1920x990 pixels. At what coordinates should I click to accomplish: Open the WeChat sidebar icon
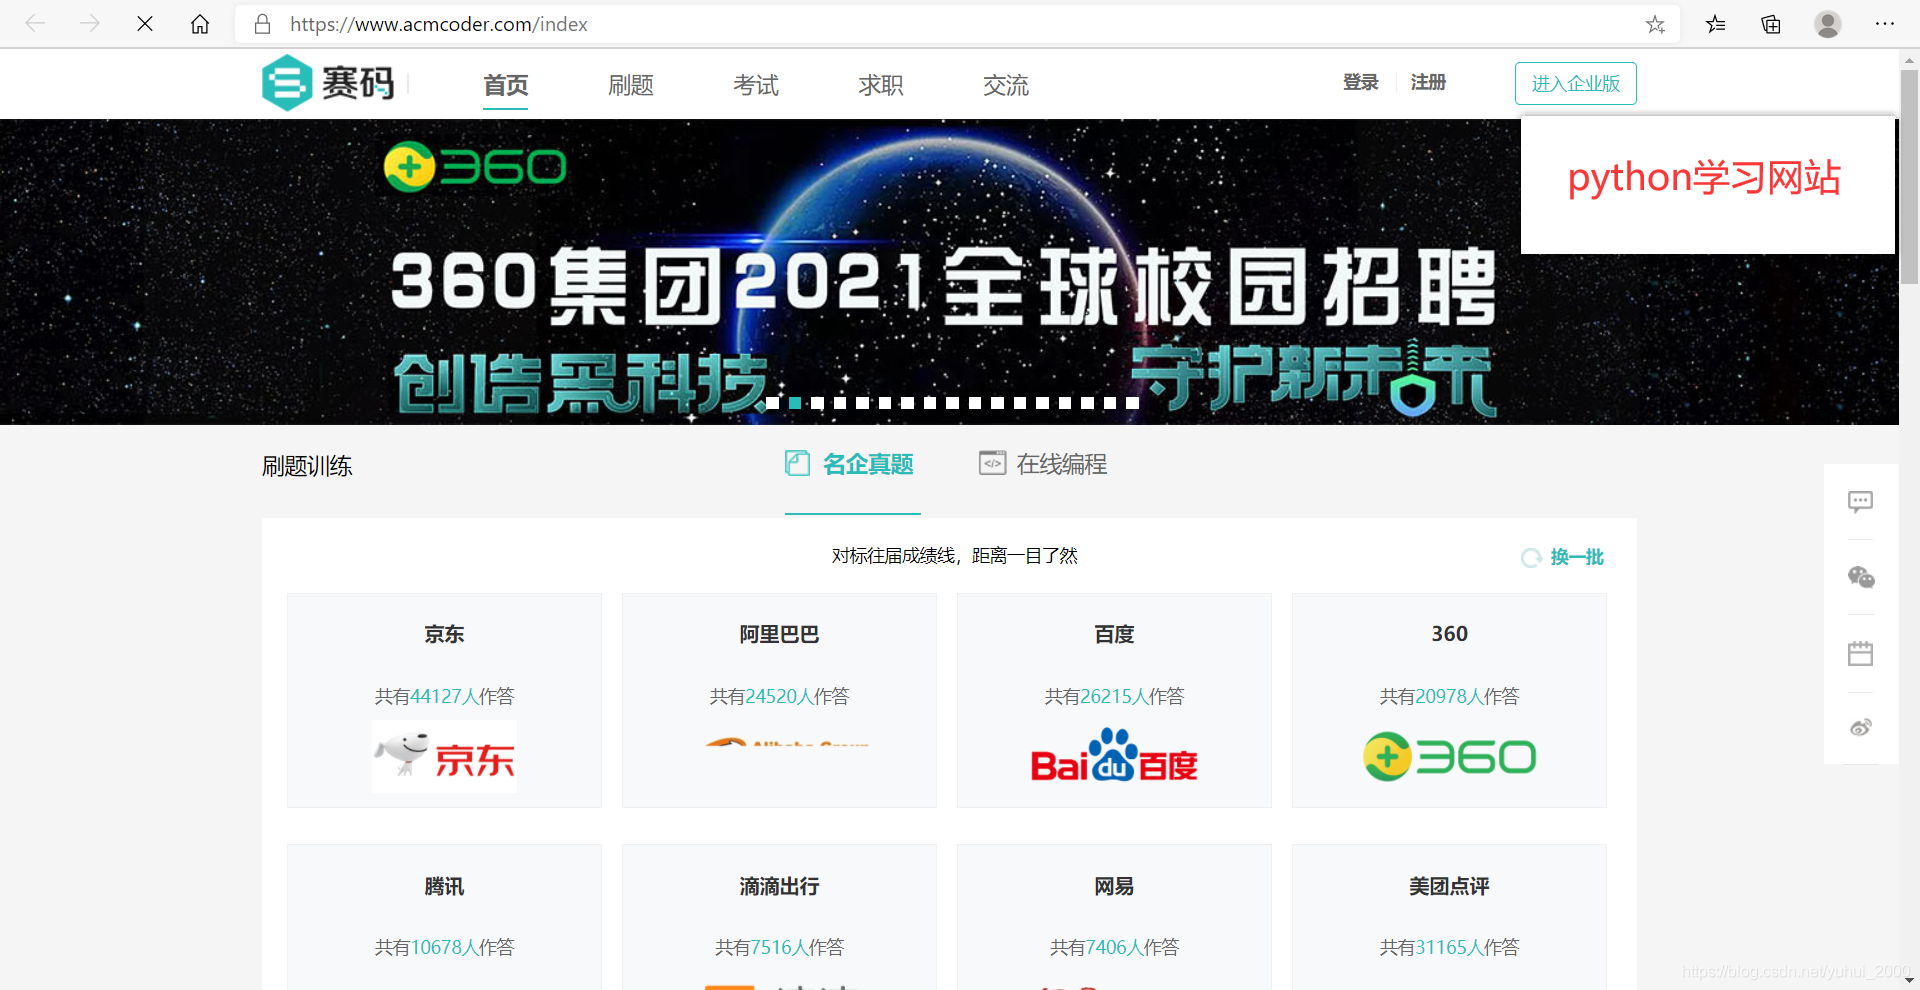(x=1860, y=577)
